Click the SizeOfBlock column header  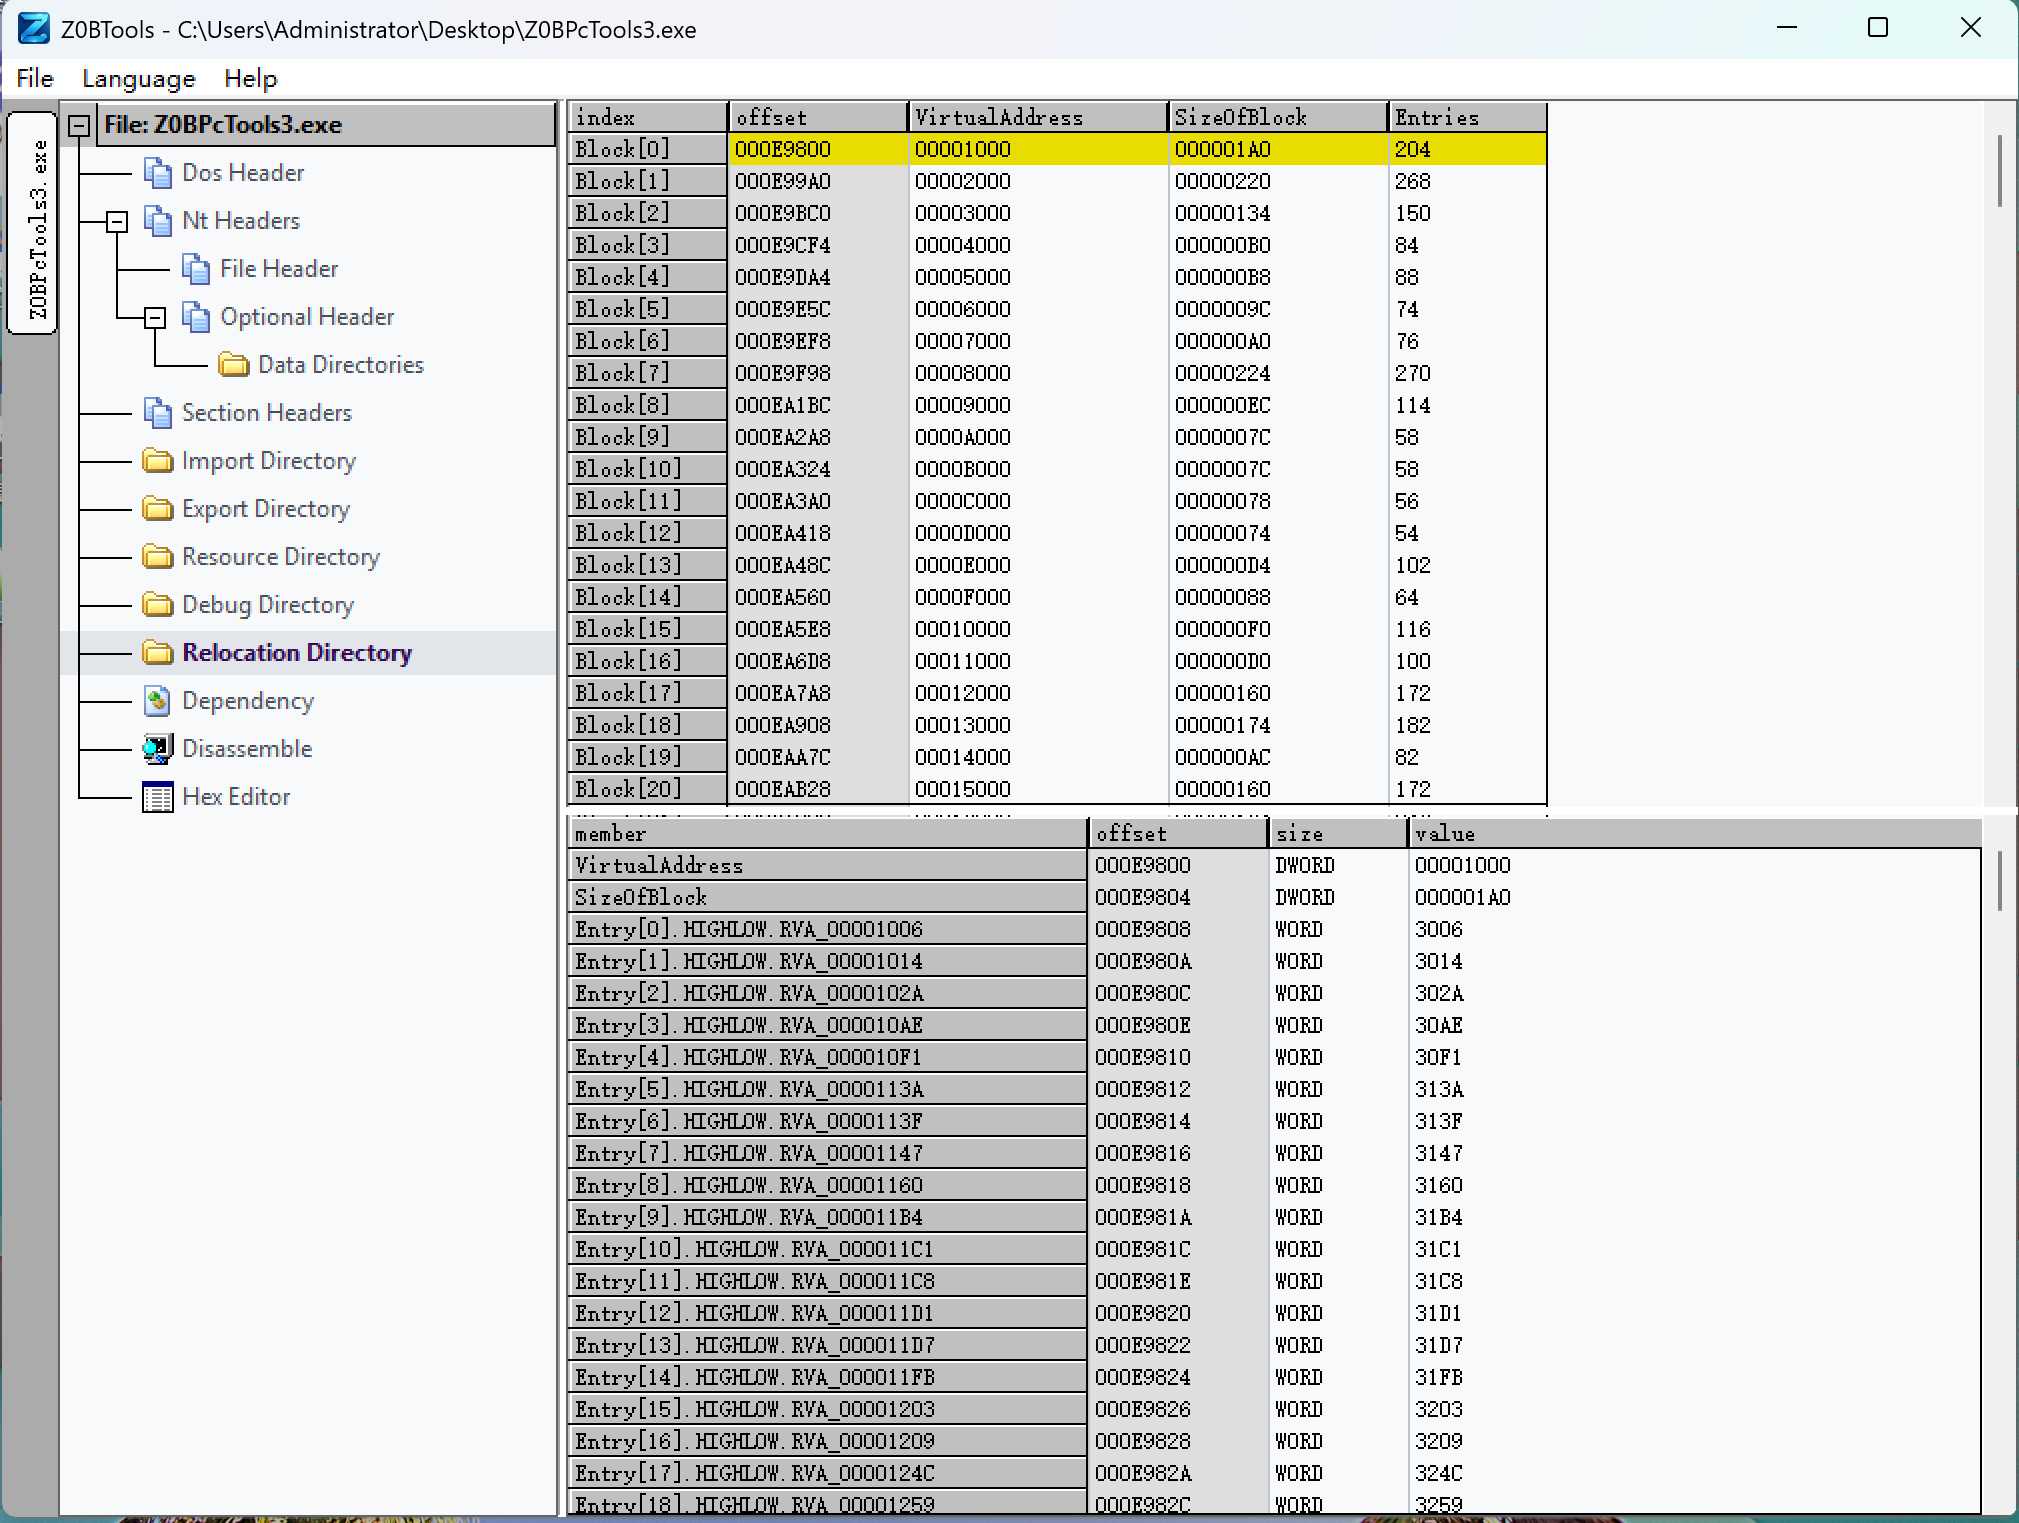tap(1278, 117)
